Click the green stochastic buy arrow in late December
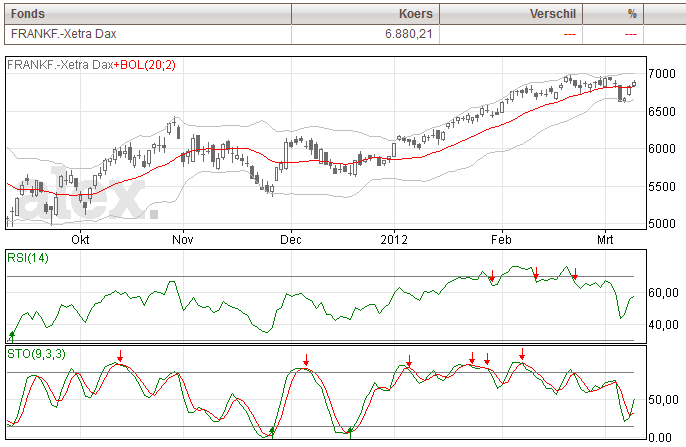This screenshot has width=686, height=447. point(350,432)
